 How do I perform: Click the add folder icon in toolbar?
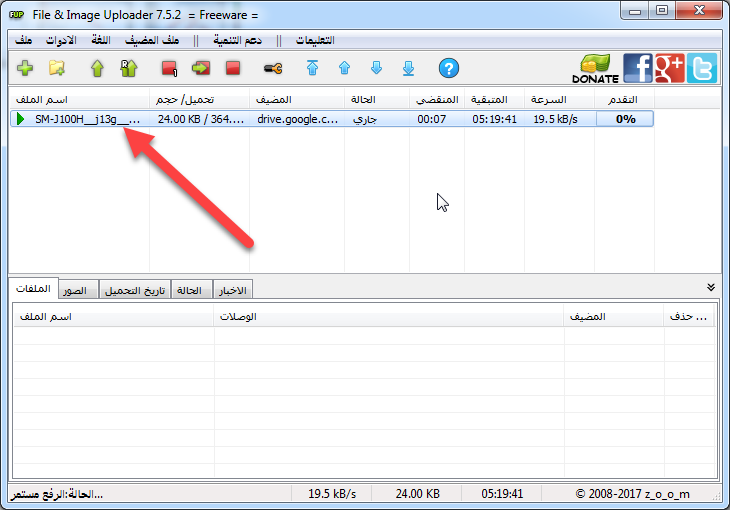pyautogui.click(x=57, y=68)
